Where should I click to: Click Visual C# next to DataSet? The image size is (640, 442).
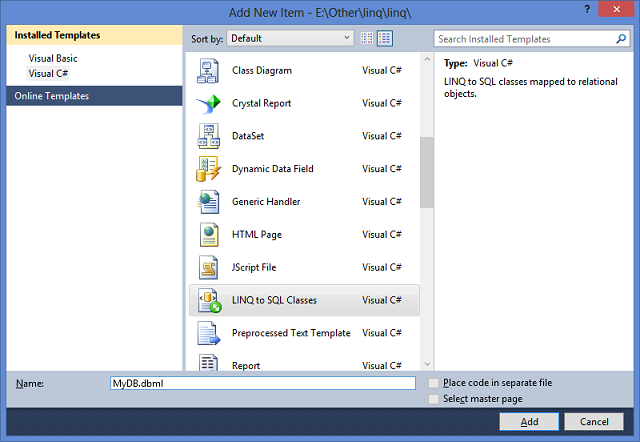[x=382, y=136]
